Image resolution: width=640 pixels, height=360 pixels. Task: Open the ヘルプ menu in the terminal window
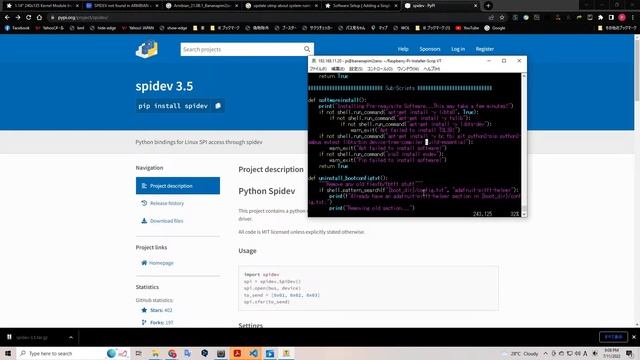[431, 69]
